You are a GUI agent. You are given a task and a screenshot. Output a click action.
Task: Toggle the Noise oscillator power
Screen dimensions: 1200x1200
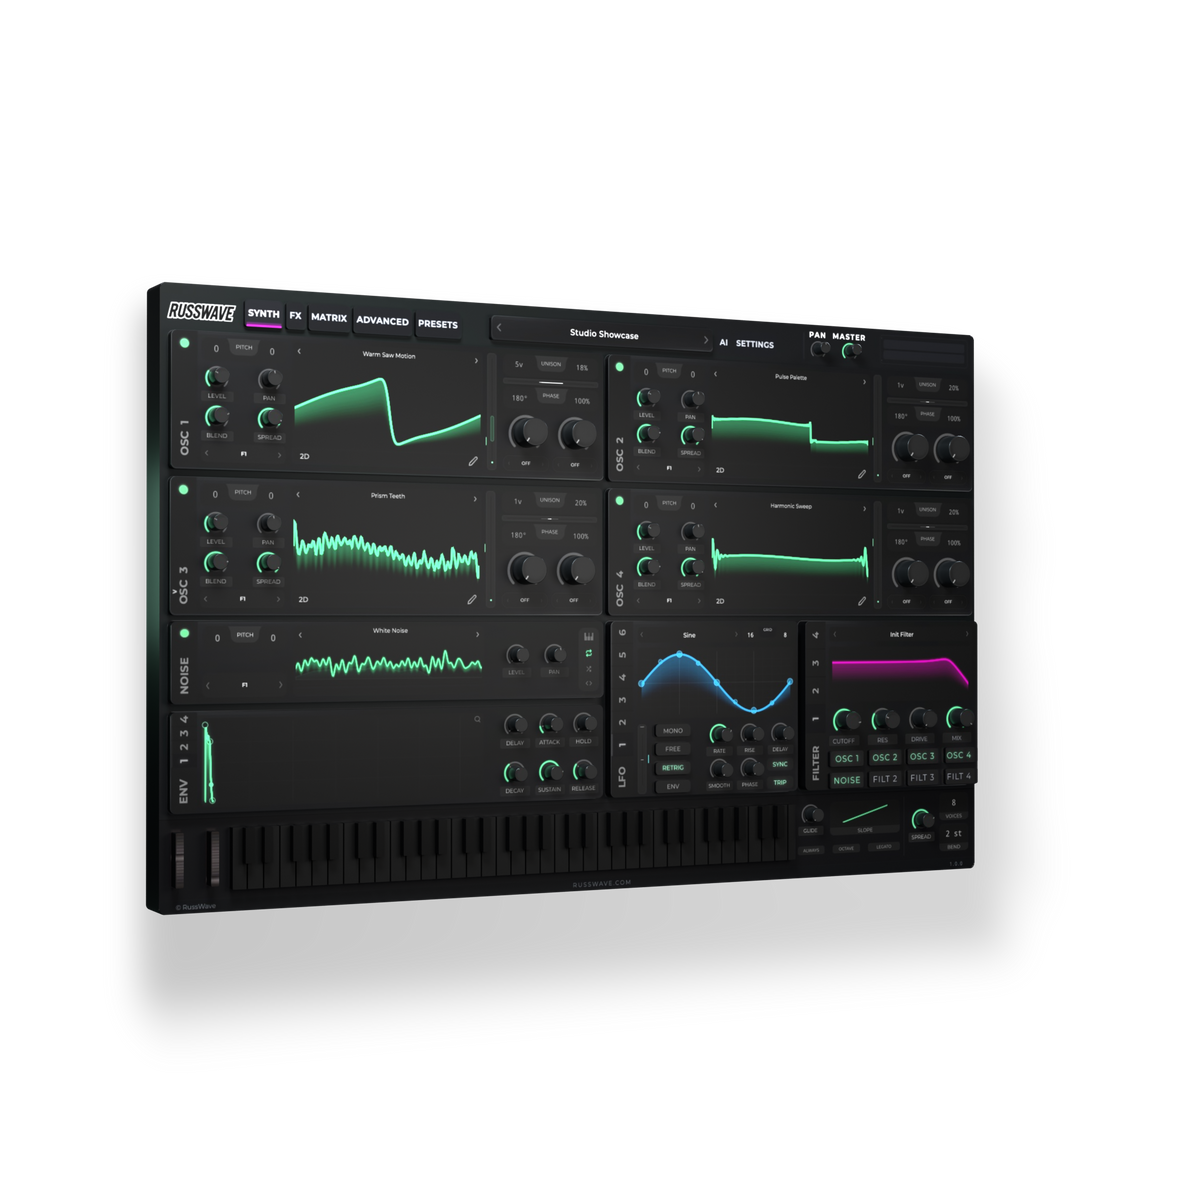coord(184,633)
